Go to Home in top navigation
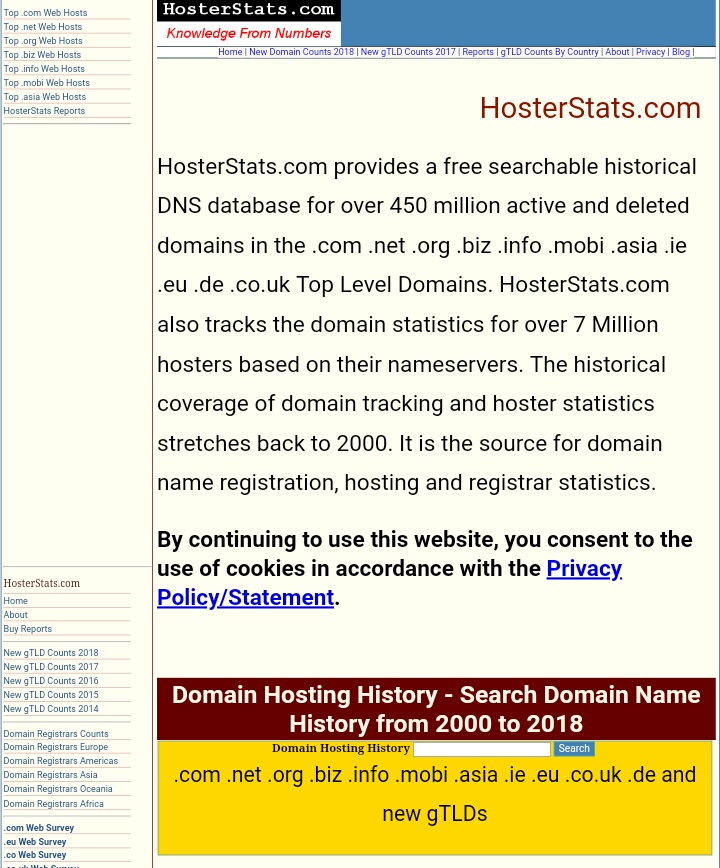This screenshot has width=720, height=868. [x=230, y=51]
